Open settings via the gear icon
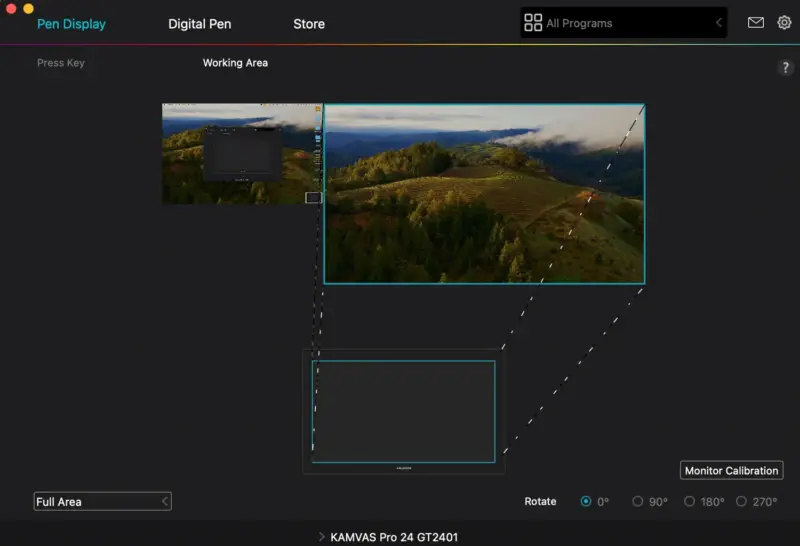 click(784, 22)
